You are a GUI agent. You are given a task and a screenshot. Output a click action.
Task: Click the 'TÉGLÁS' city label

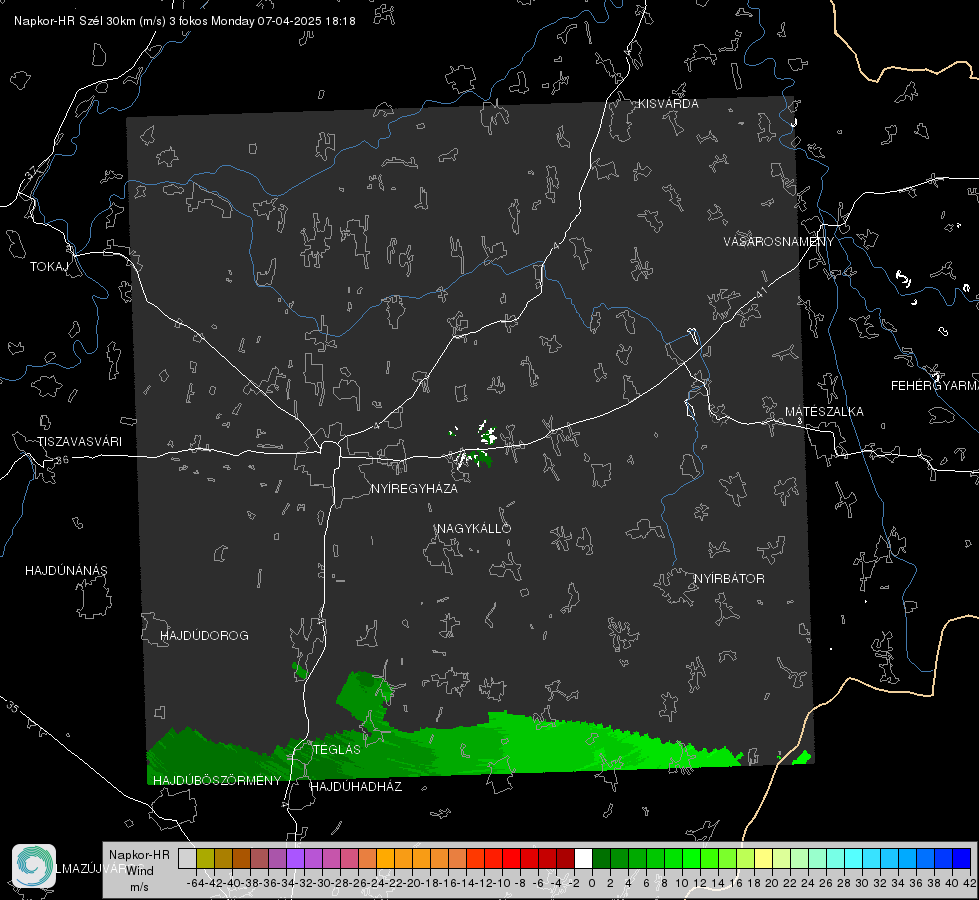(x=337, y=749)
